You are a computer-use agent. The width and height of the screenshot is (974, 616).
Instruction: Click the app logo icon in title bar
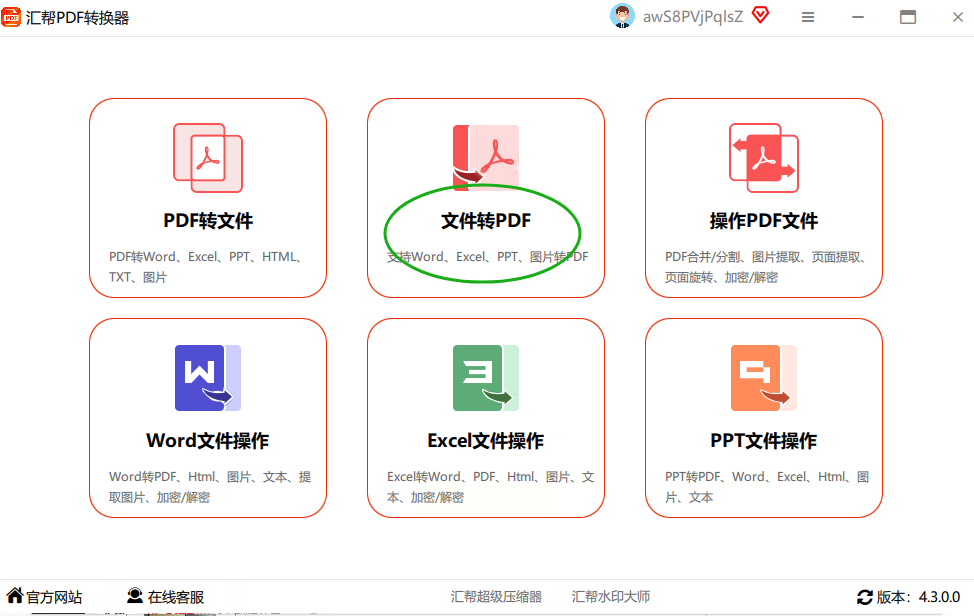(11, 17)
